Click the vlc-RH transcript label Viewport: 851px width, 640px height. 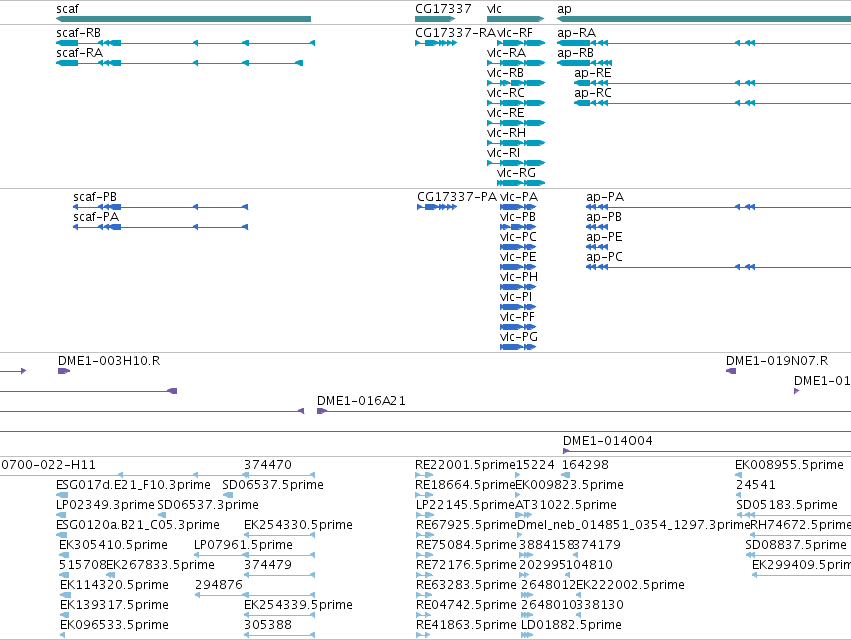point(506,133)
